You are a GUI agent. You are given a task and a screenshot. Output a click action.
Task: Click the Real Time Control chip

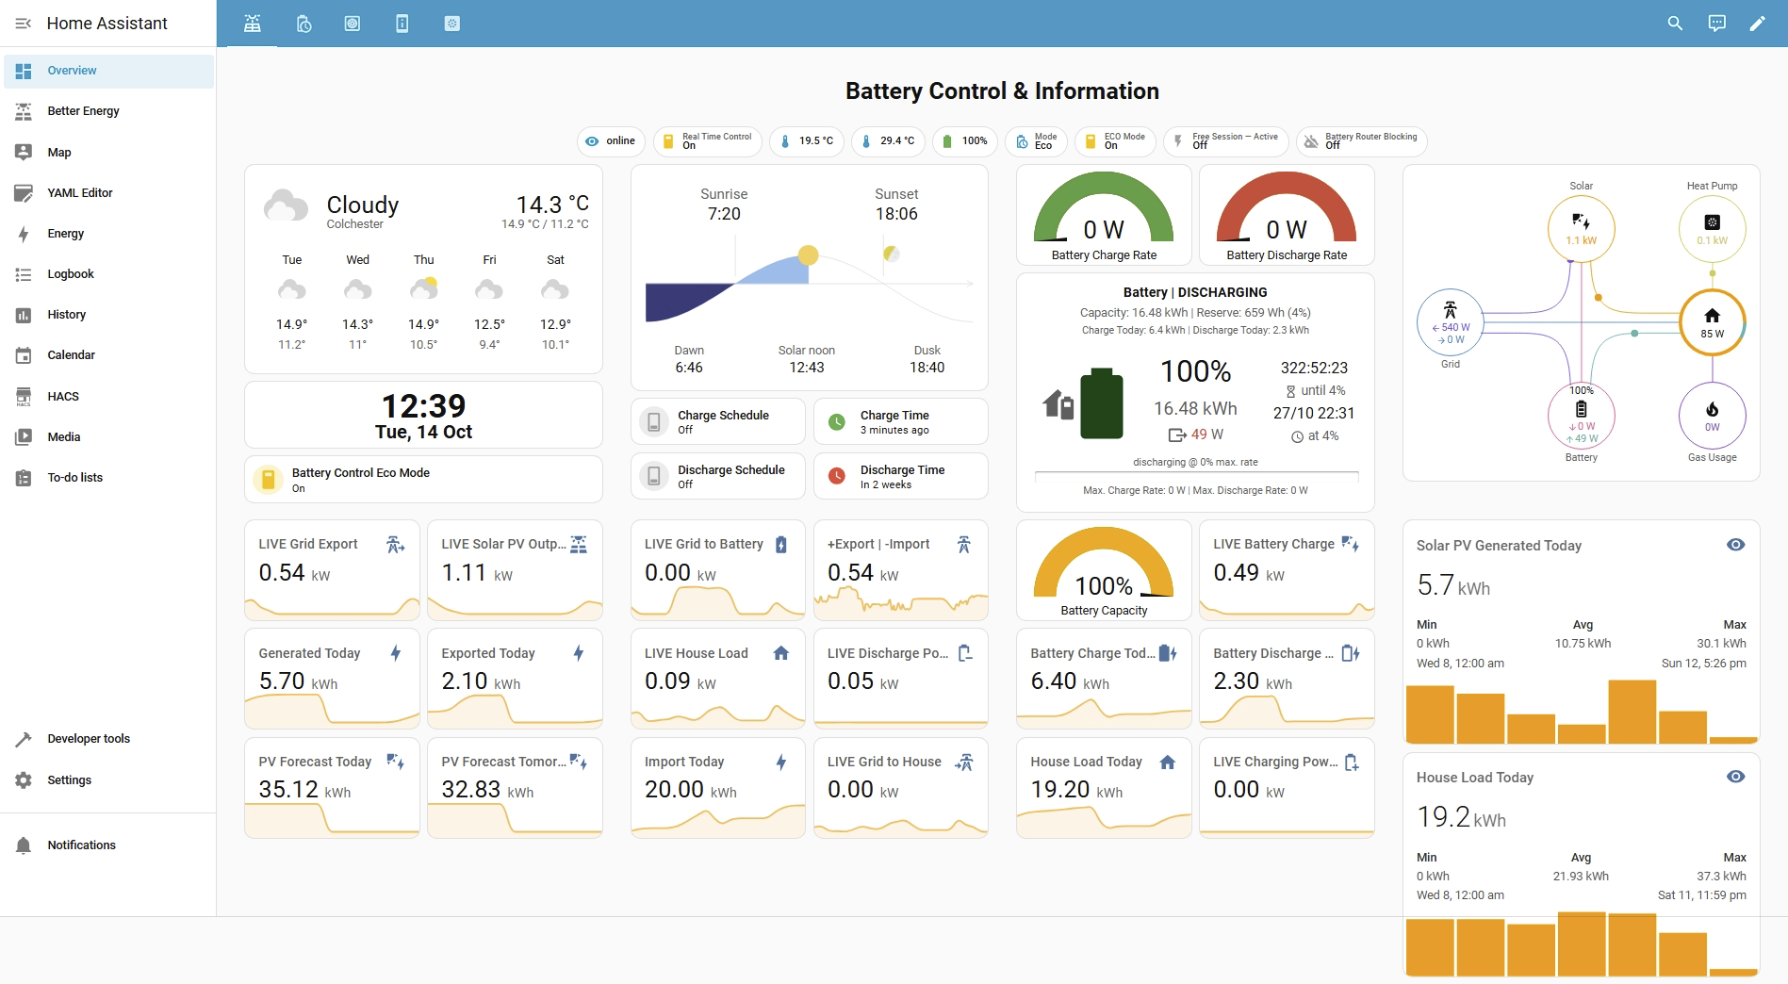pyautogui.click(x=707, y=141)
